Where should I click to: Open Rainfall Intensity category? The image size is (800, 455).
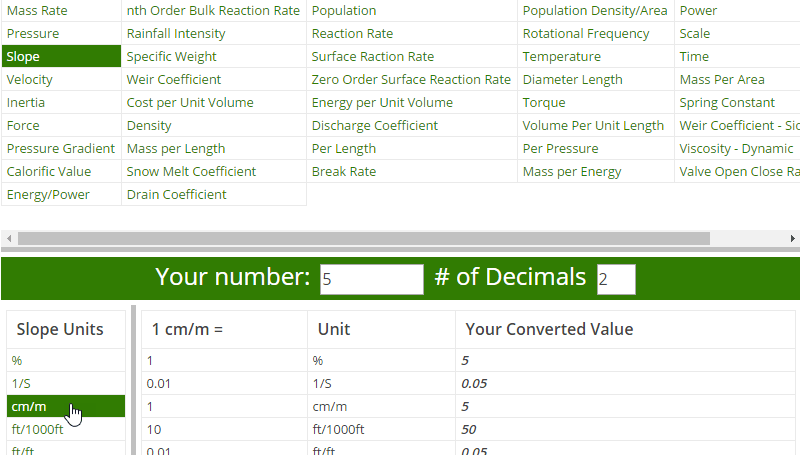pyautogui.click(x=176, y=34)
